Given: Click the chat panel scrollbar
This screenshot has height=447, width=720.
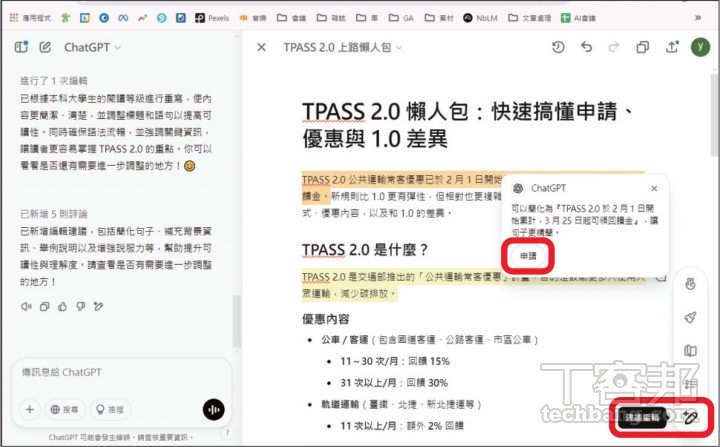Looking at the screenshot, I should pyautogui.click(x=236, y=322).
